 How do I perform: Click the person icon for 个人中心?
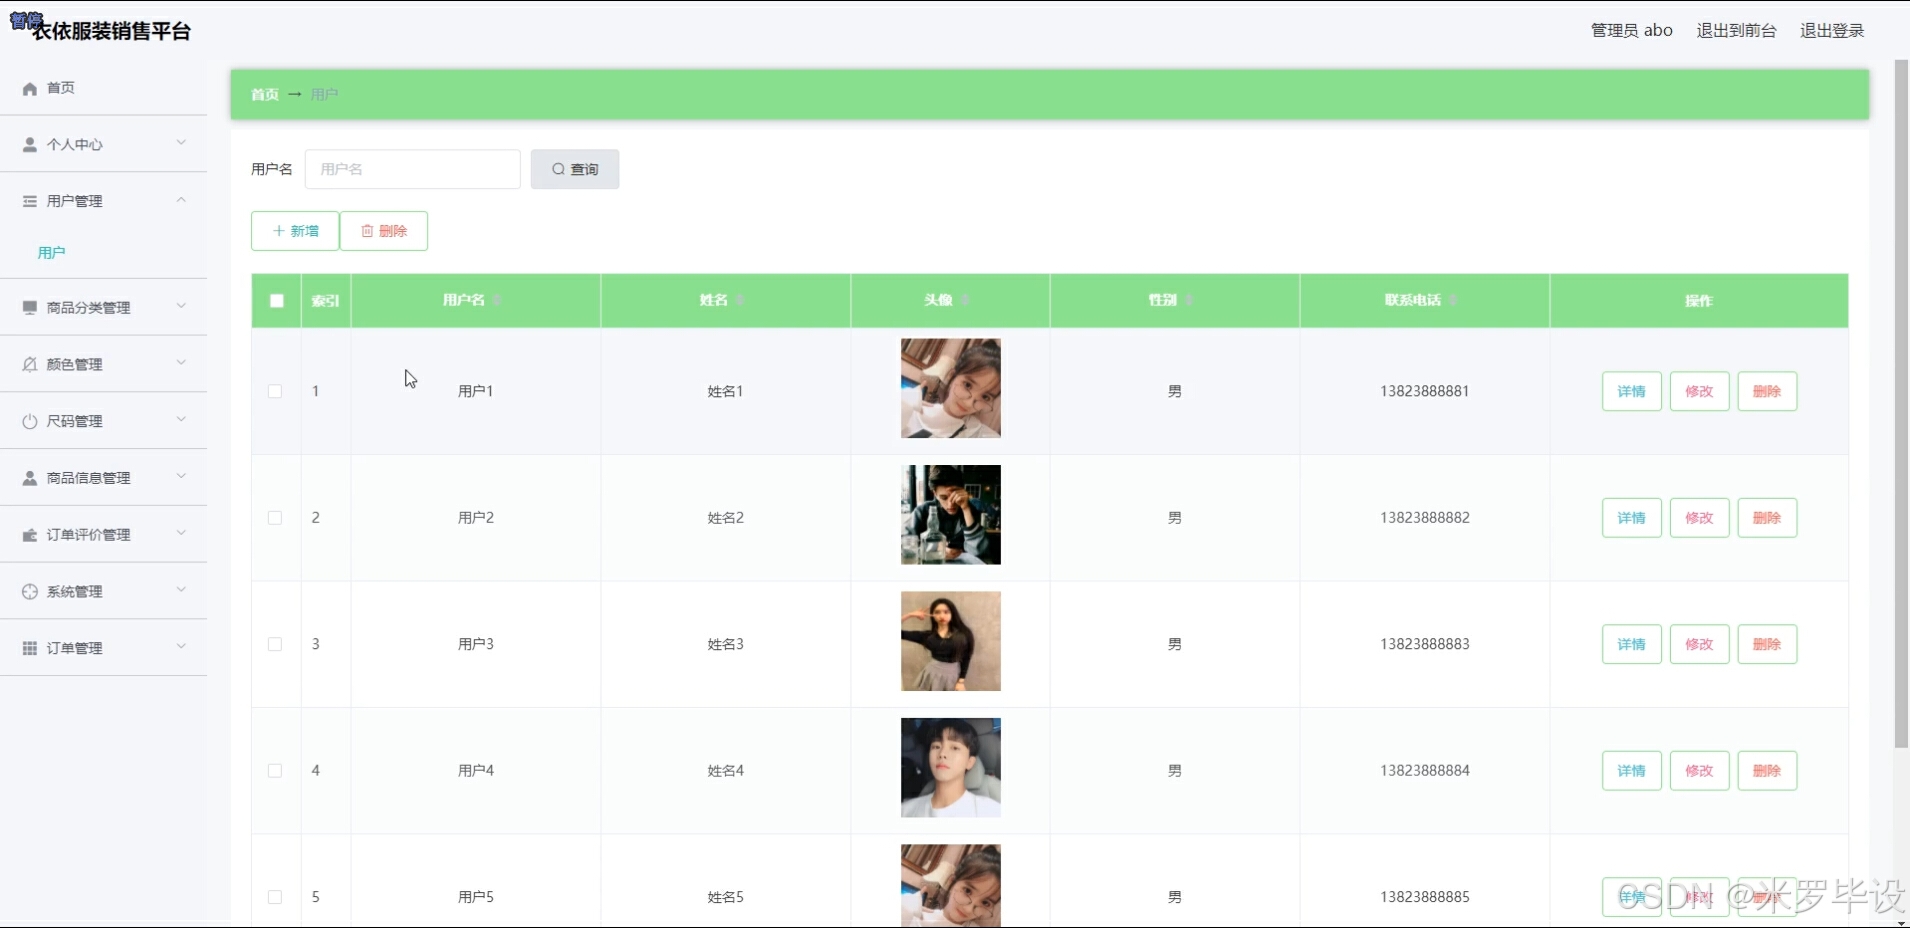(x=30, y=145)
